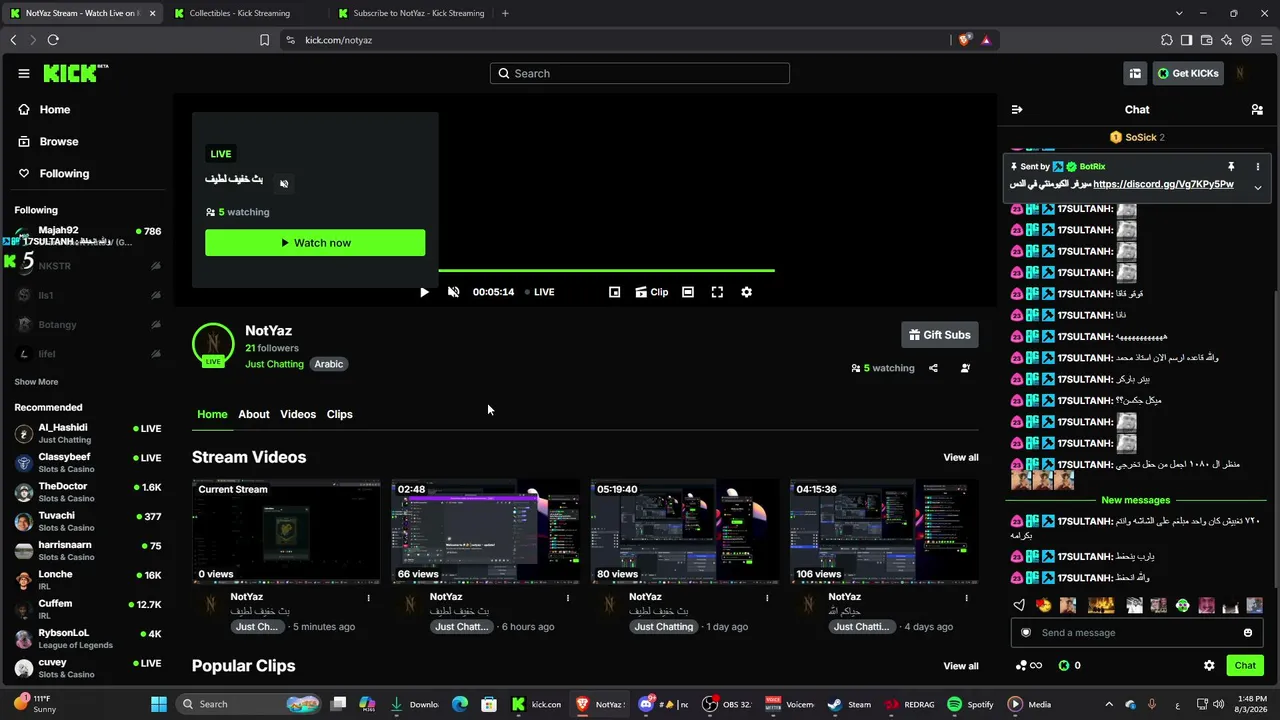Open new browser tab
The image size is (1280, 720).
(505, 13)
